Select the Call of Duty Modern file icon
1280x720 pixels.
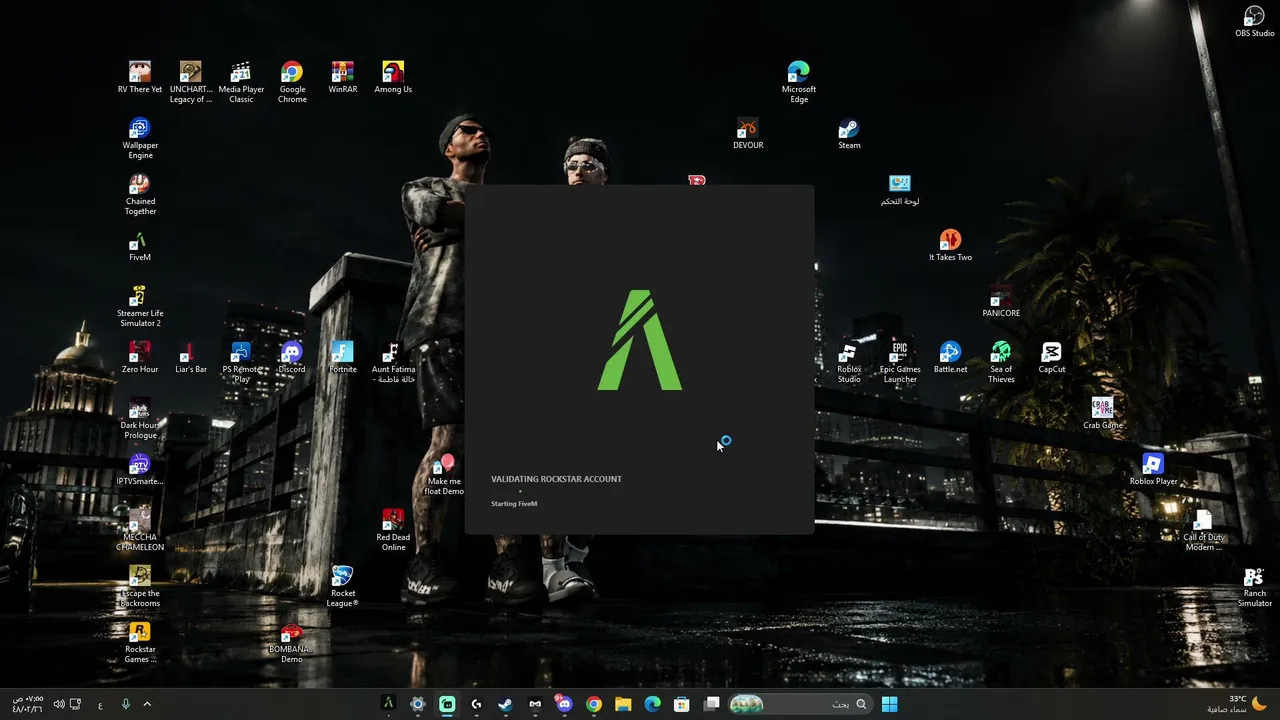[x=1204, y=531]
